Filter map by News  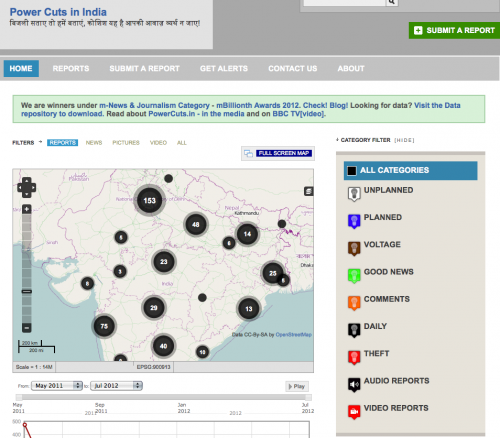point(94,143)
